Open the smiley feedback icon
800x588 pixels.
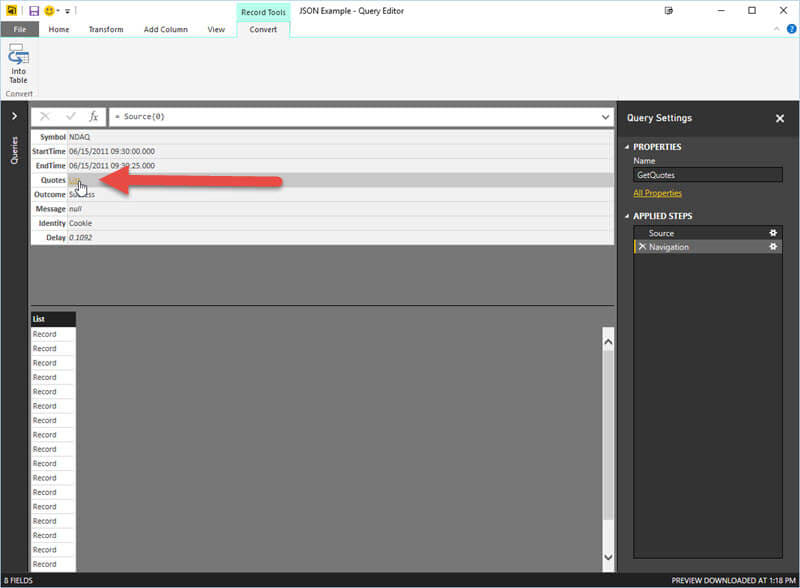49,11
